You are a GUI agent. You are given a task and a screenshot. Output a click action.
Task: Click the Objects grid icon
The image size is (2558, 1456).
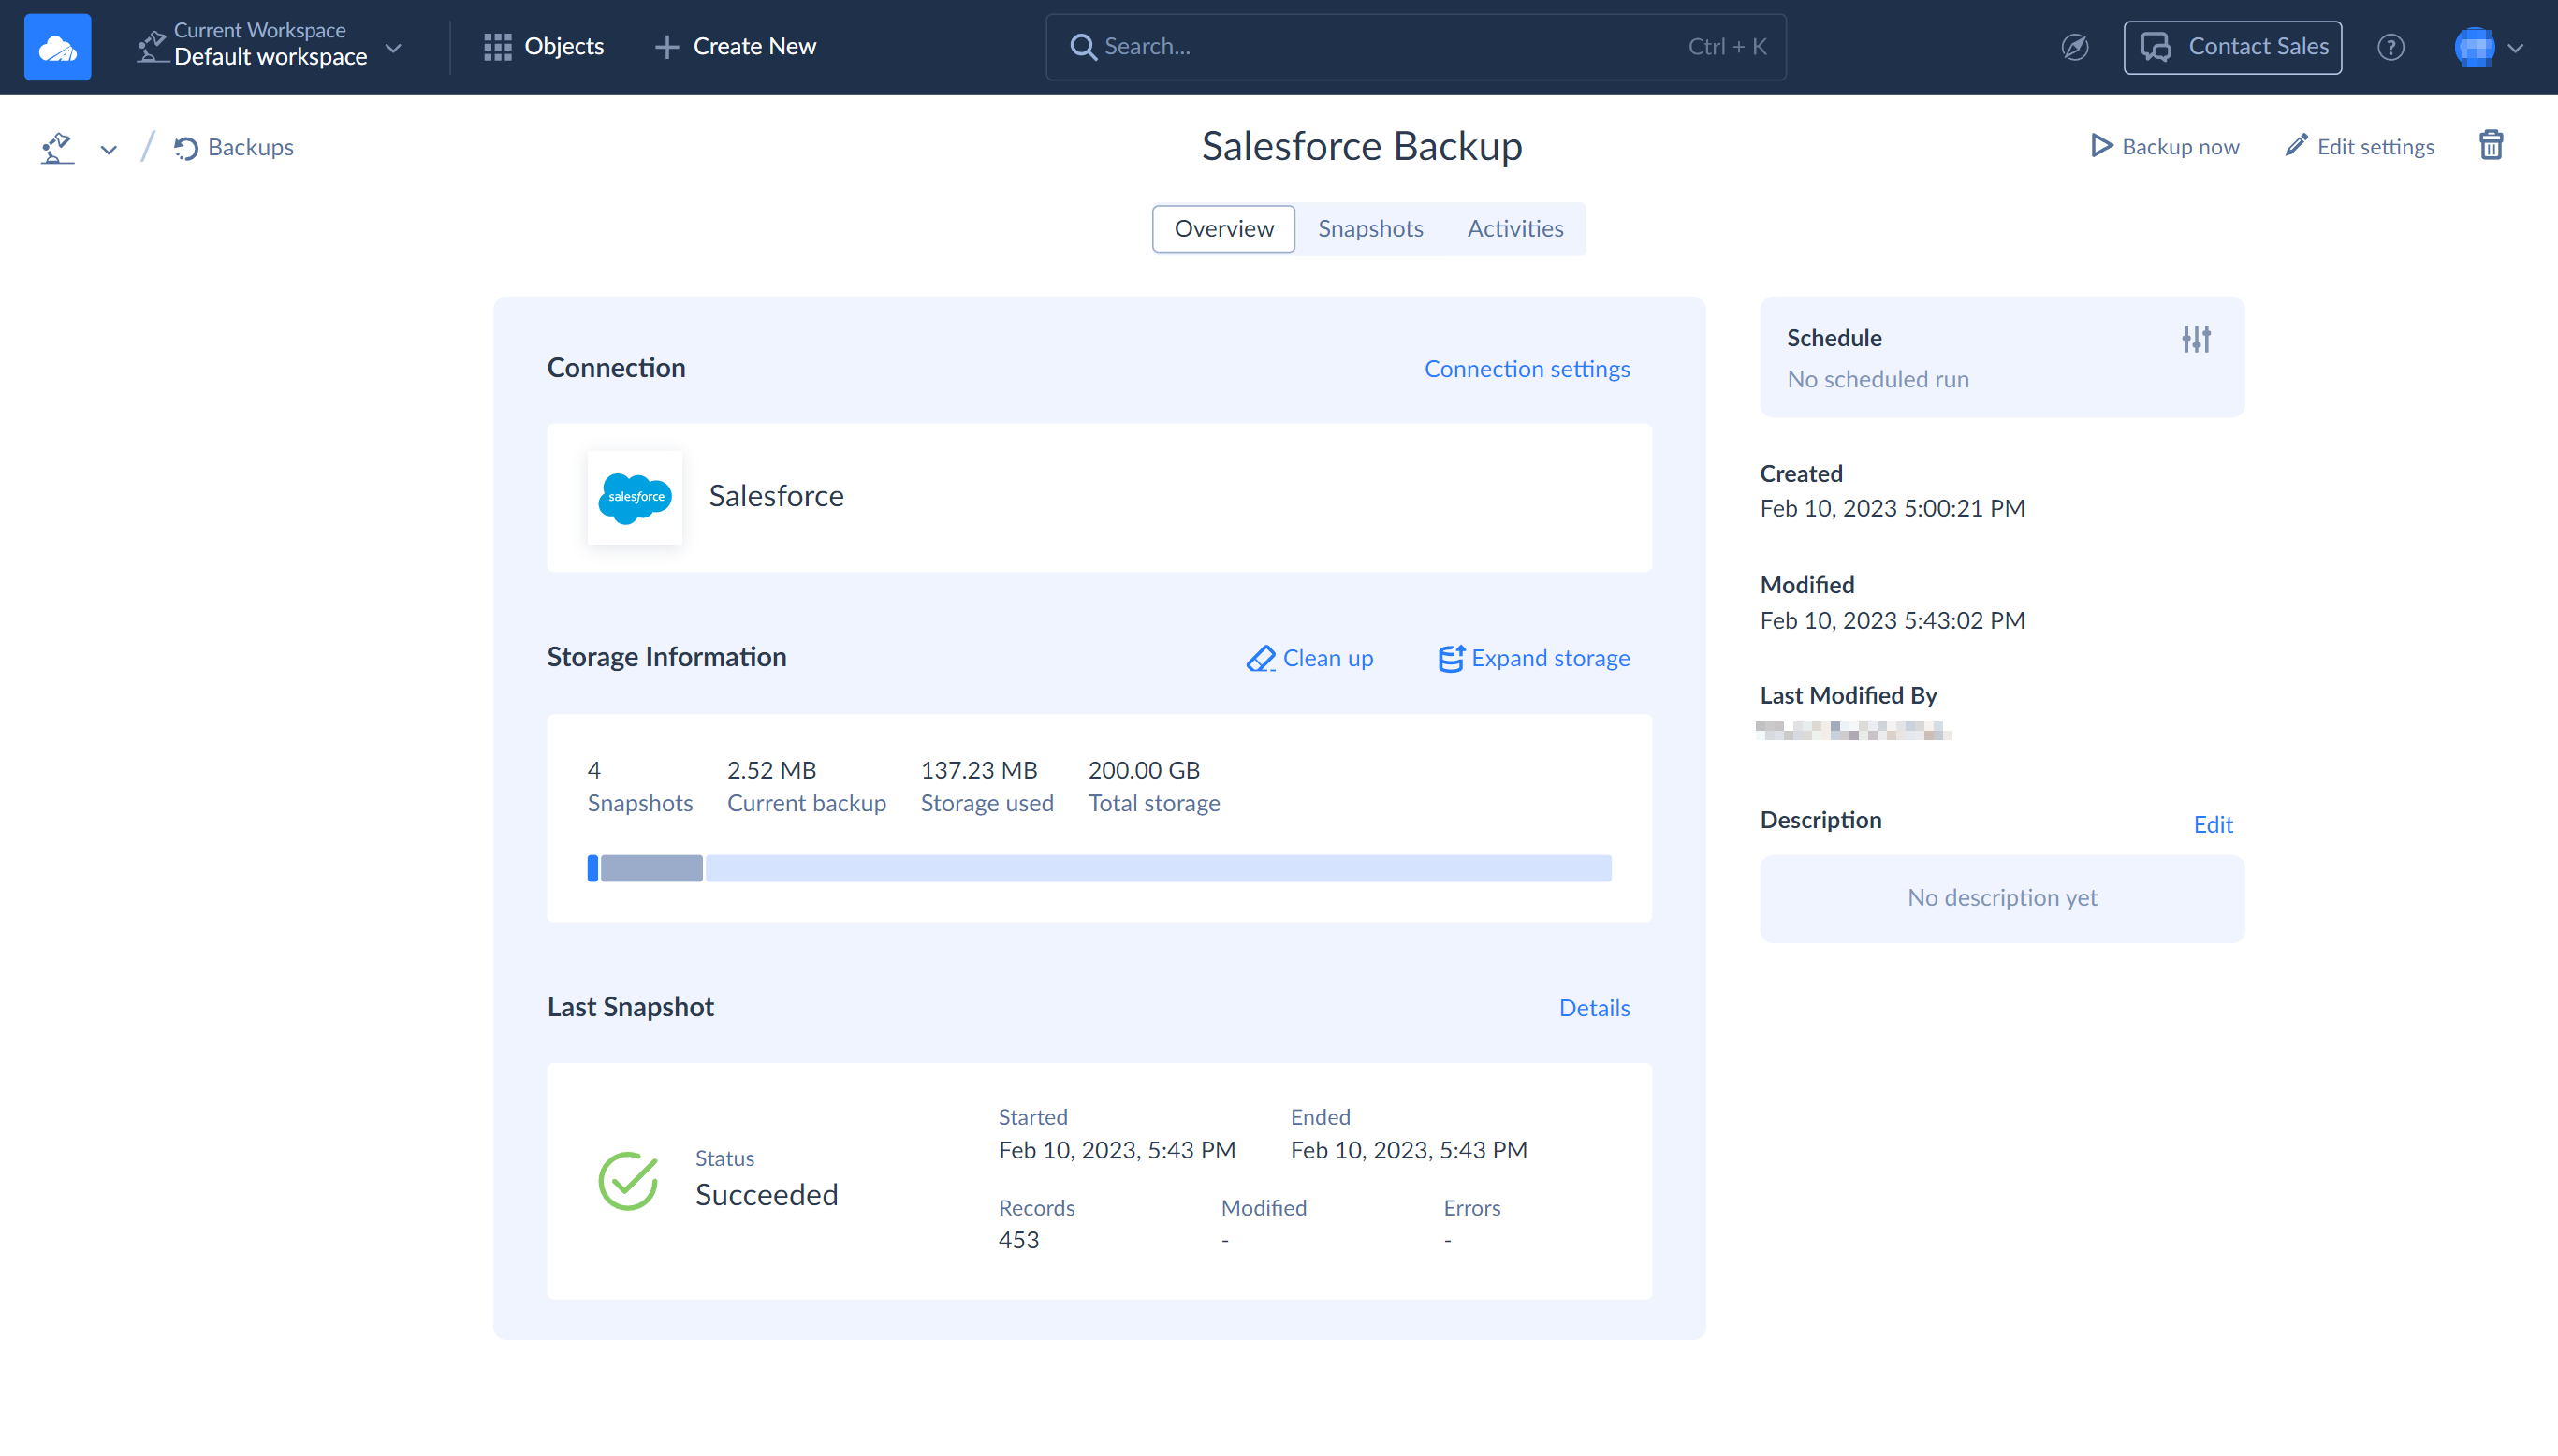(497, 46)
